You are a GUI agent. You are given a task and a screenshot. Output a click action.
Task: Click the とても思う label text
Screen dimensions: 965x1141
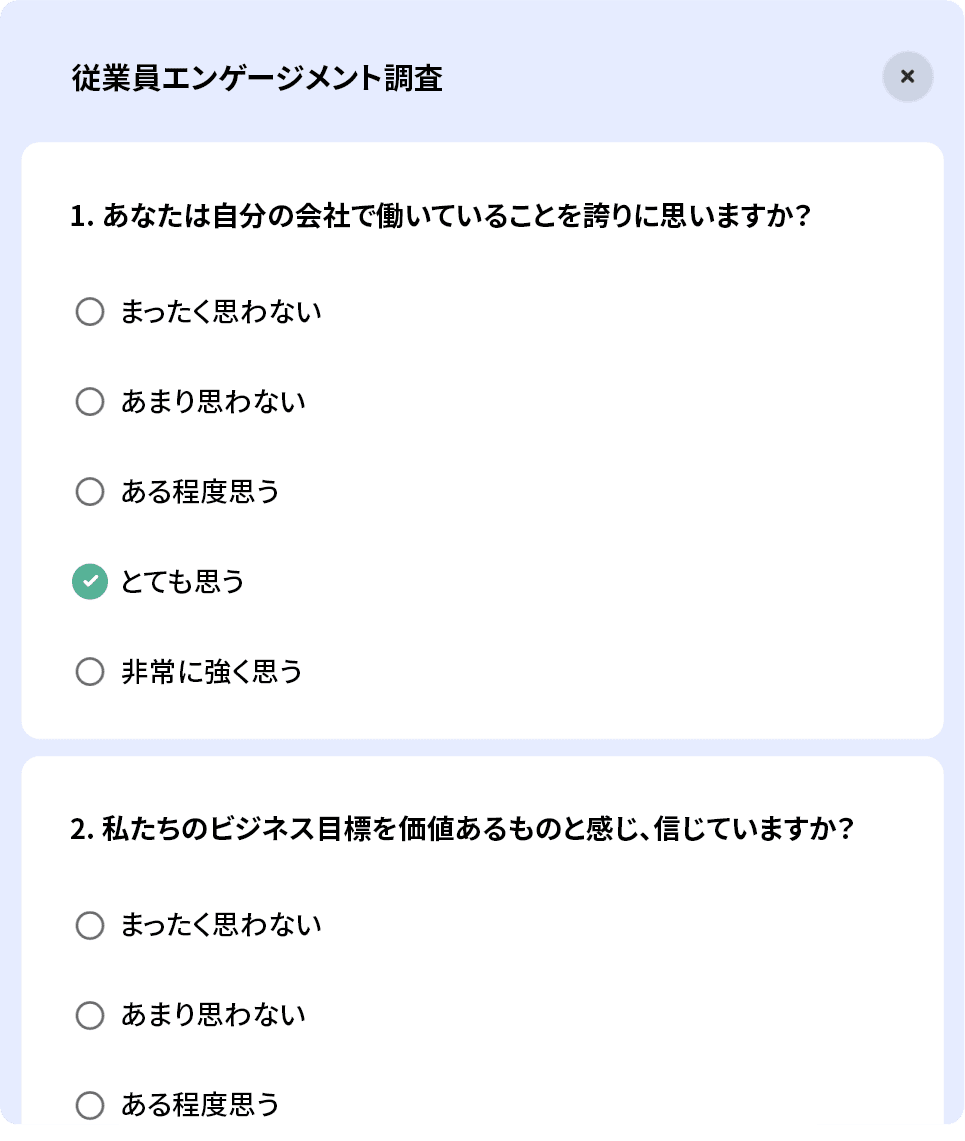coord(183,582)
